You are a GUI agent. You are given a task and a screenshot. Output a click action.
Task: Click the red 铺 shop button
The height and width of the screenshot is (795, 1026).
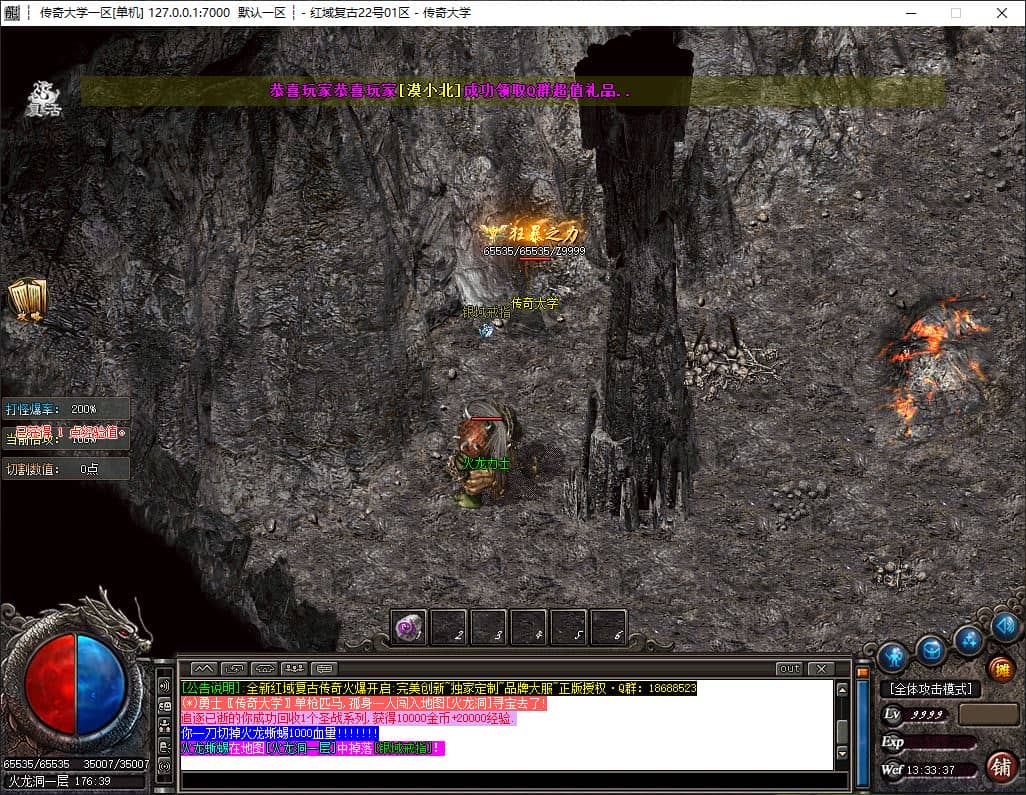coord(1001,766)
